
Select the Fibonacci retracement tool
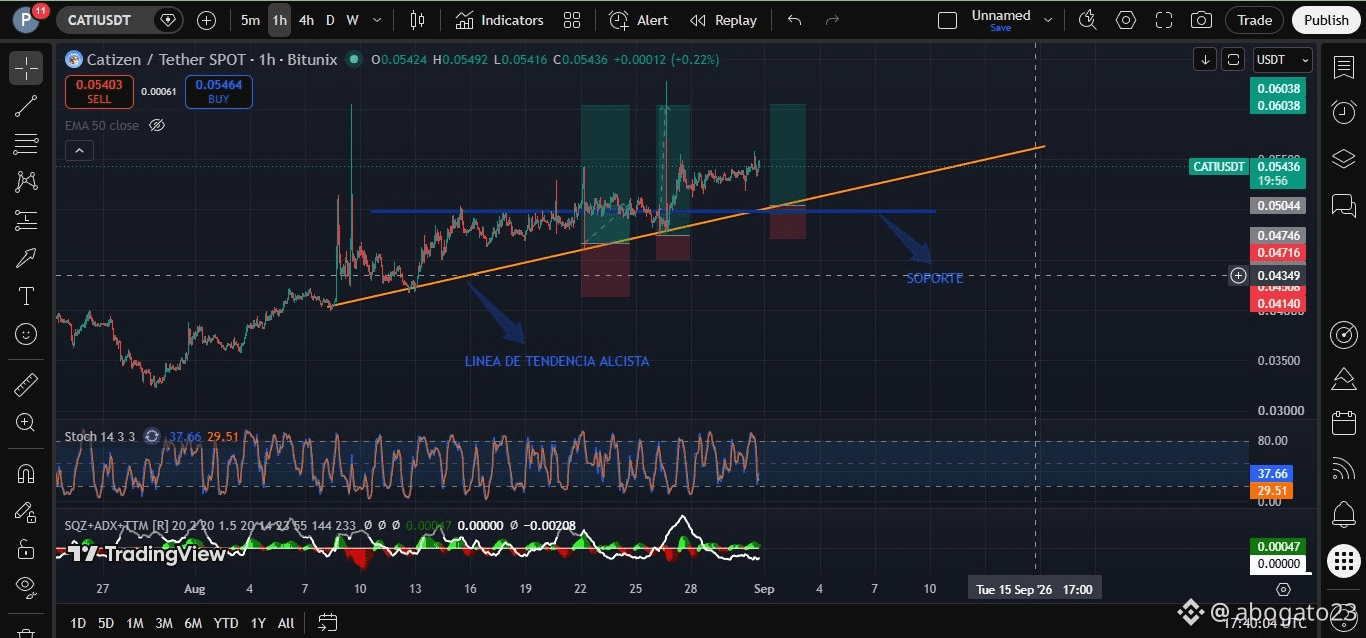(26, 144)
